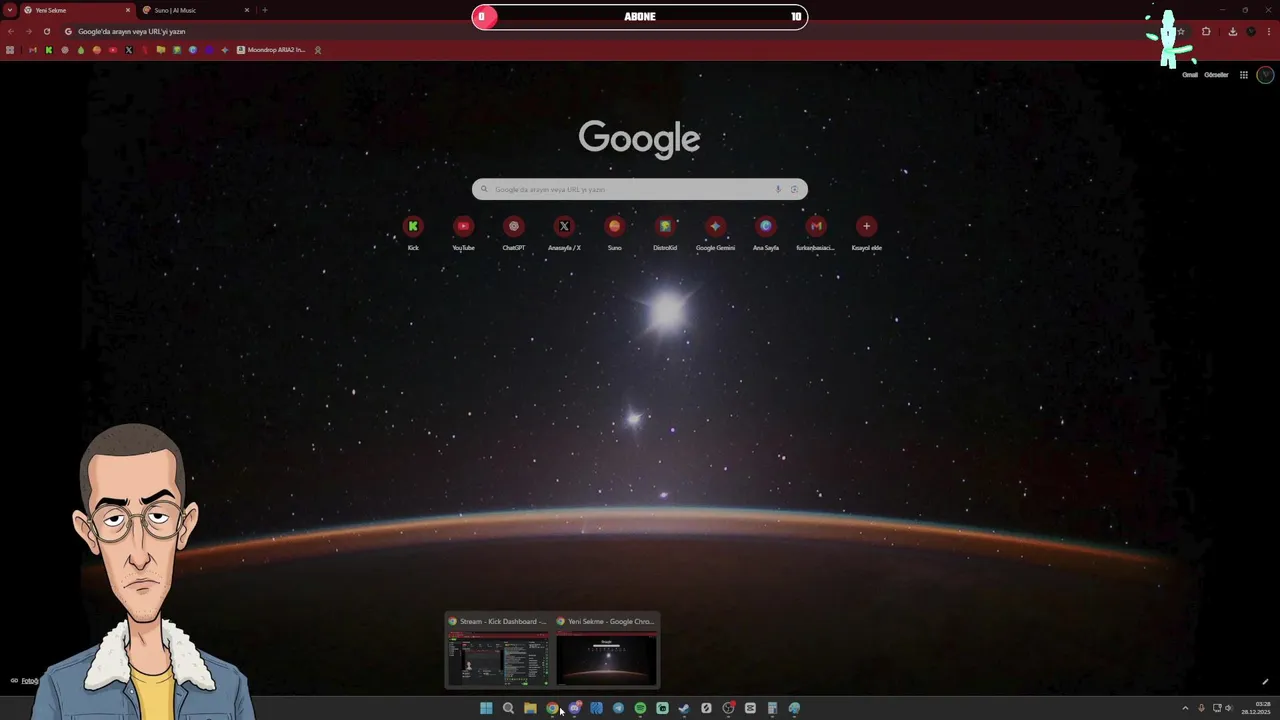Open the Kick bookmark icon

[x=48, y=50]
